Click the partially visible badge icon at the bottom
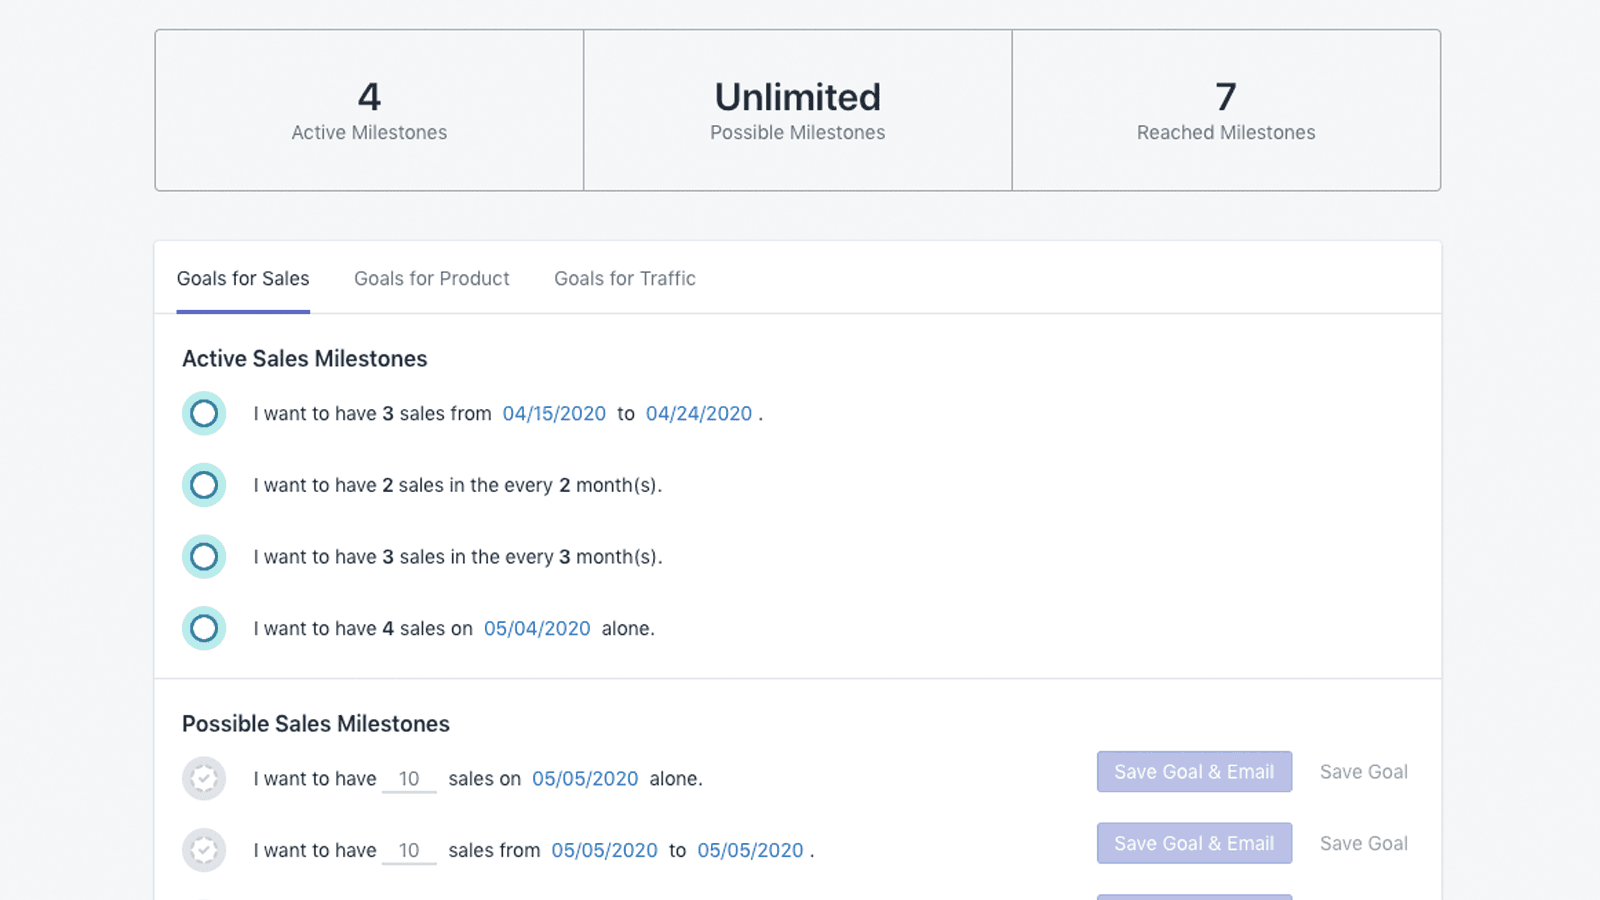This screenshot has width=1600, height=900. (204, 894)
